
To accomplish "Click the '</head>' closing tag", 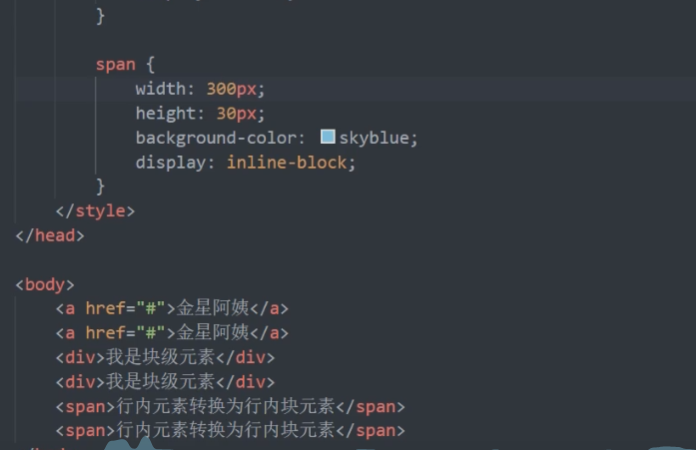I will coord(50,235).
